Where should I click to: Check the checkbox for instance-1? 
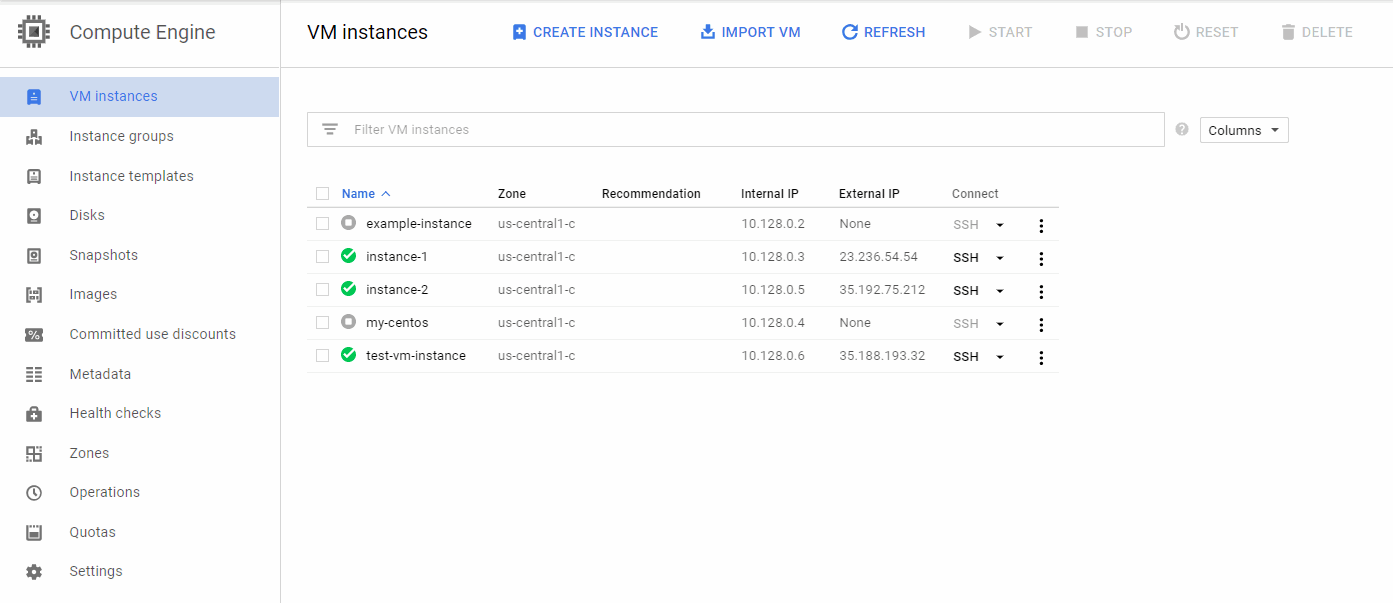322,256
